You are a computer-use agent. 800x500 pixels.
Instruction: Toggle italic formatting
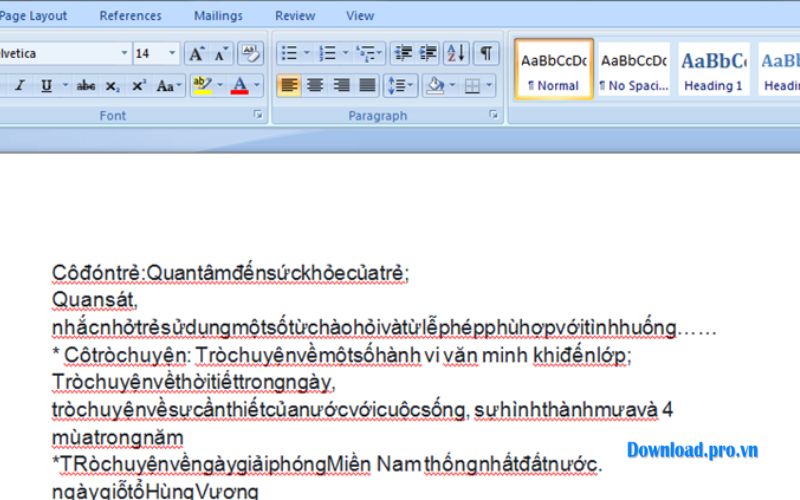click(x=20, y=86)
